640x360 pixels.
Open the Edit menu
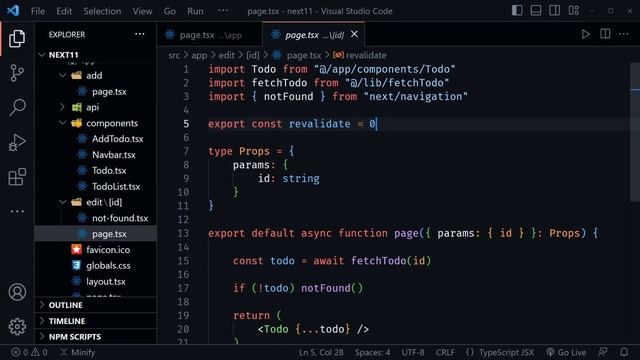[x=64, y=11]
